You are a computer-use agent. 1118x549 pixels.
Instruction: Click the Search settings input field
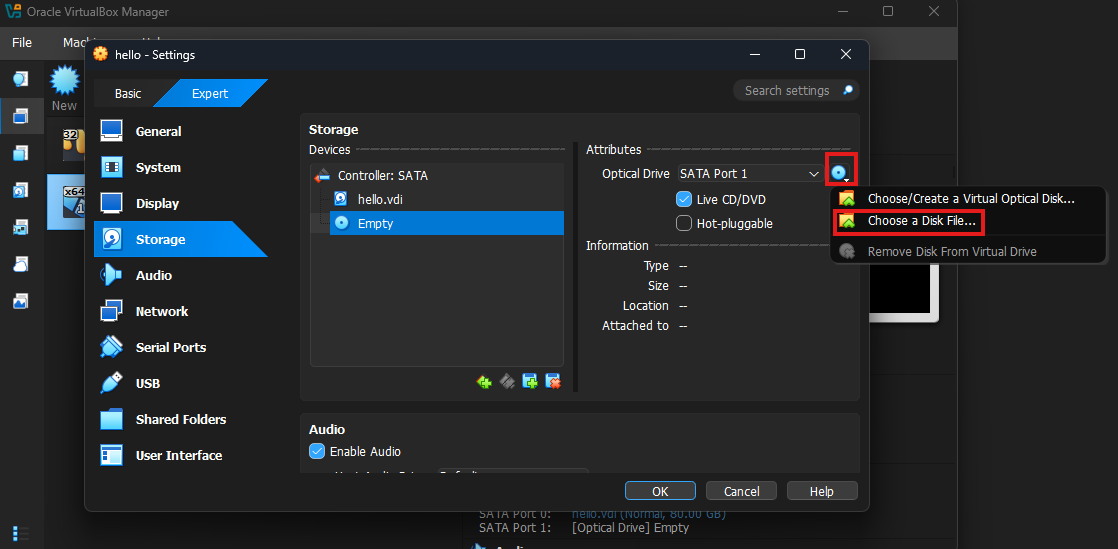[788, 91]
